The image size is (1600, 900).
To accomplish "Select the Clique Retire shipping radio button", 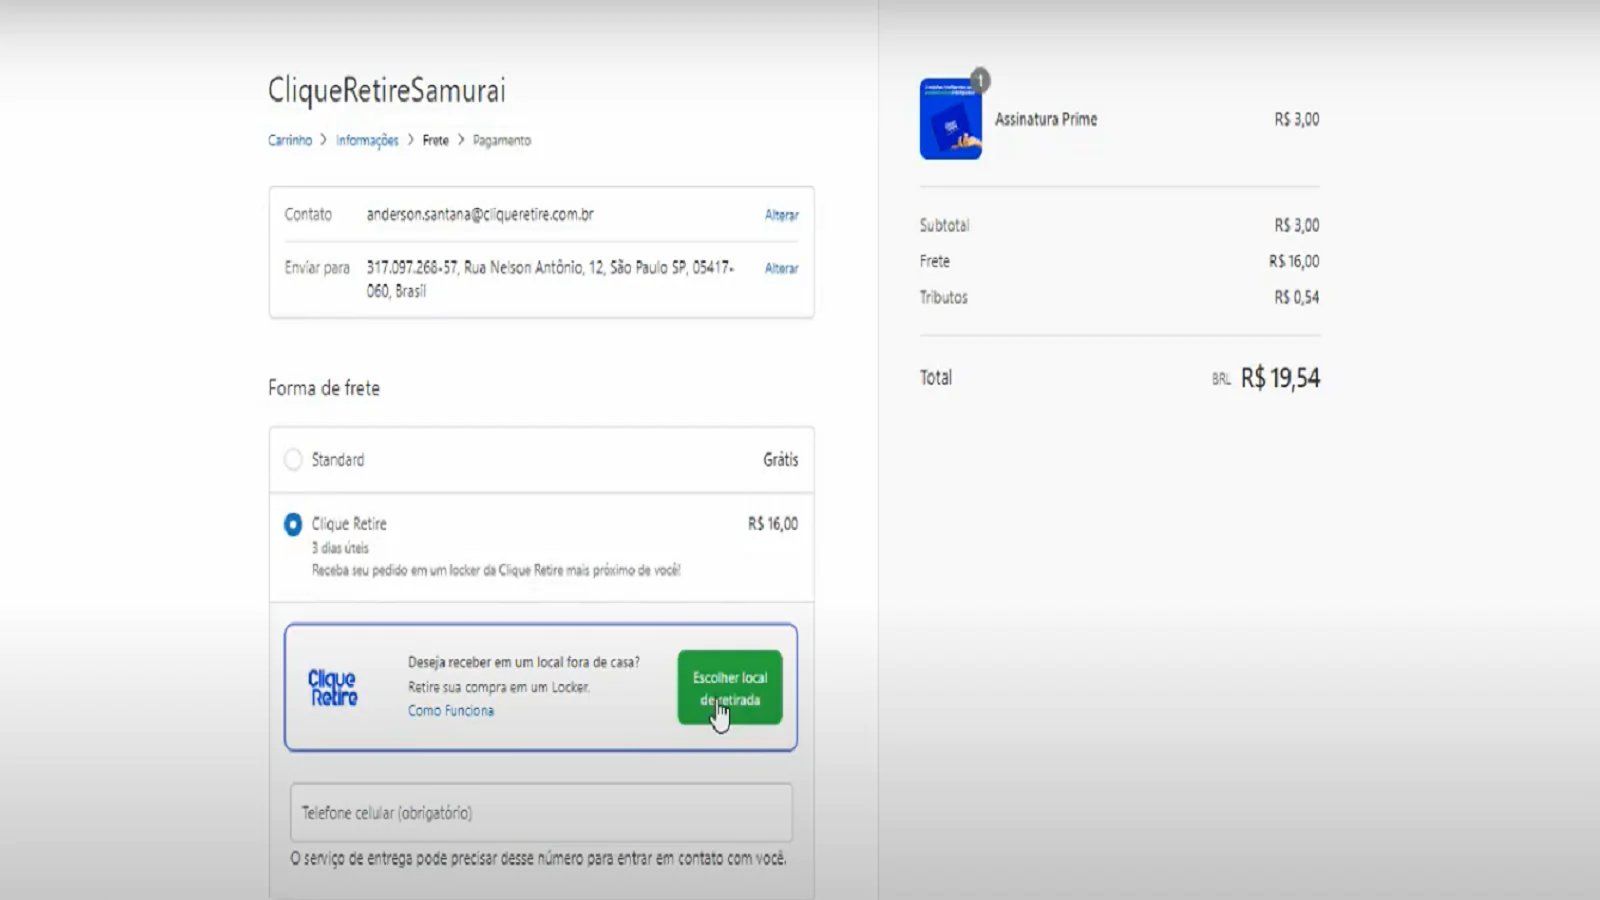I will point(293,524).
